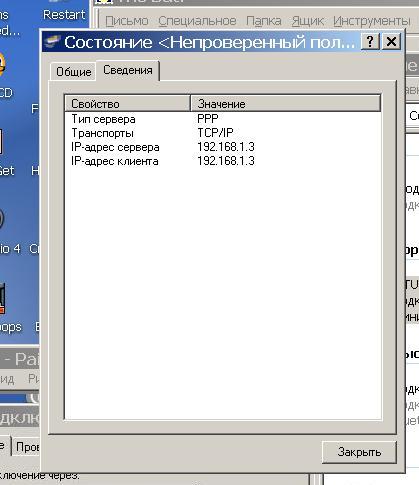
Task: Select the Транспорты row
Action: tap(223, 133)
